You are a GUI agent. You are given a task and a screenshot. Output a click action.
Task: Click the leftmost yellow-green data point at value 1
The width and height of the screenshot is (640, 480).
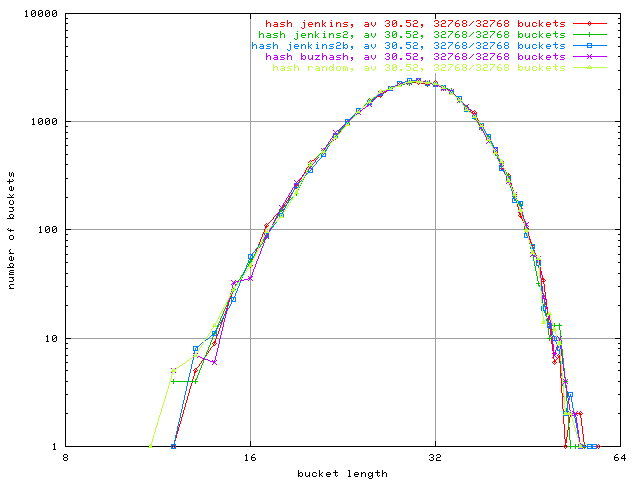[151, 447]
